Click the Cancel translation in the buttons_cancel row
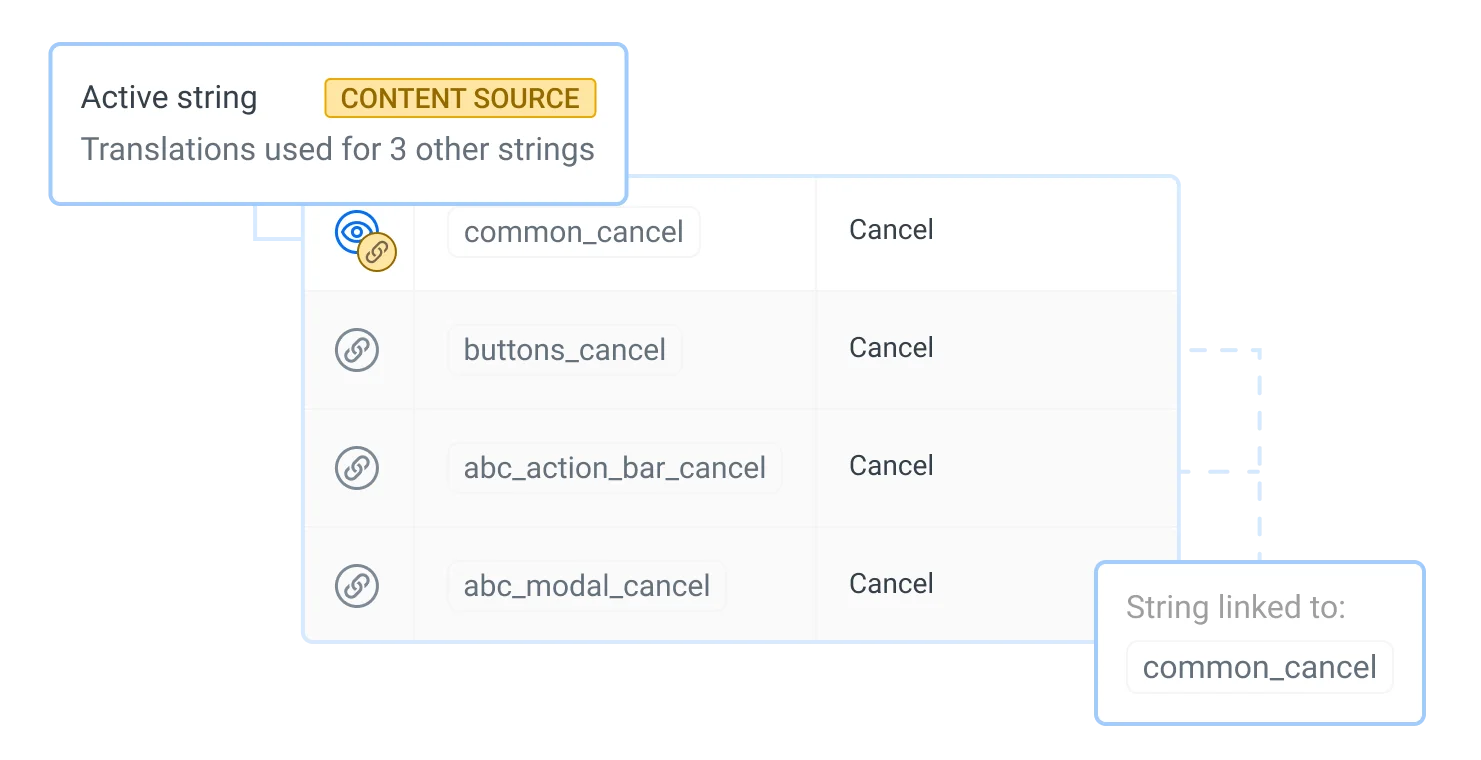 [891, 348]
